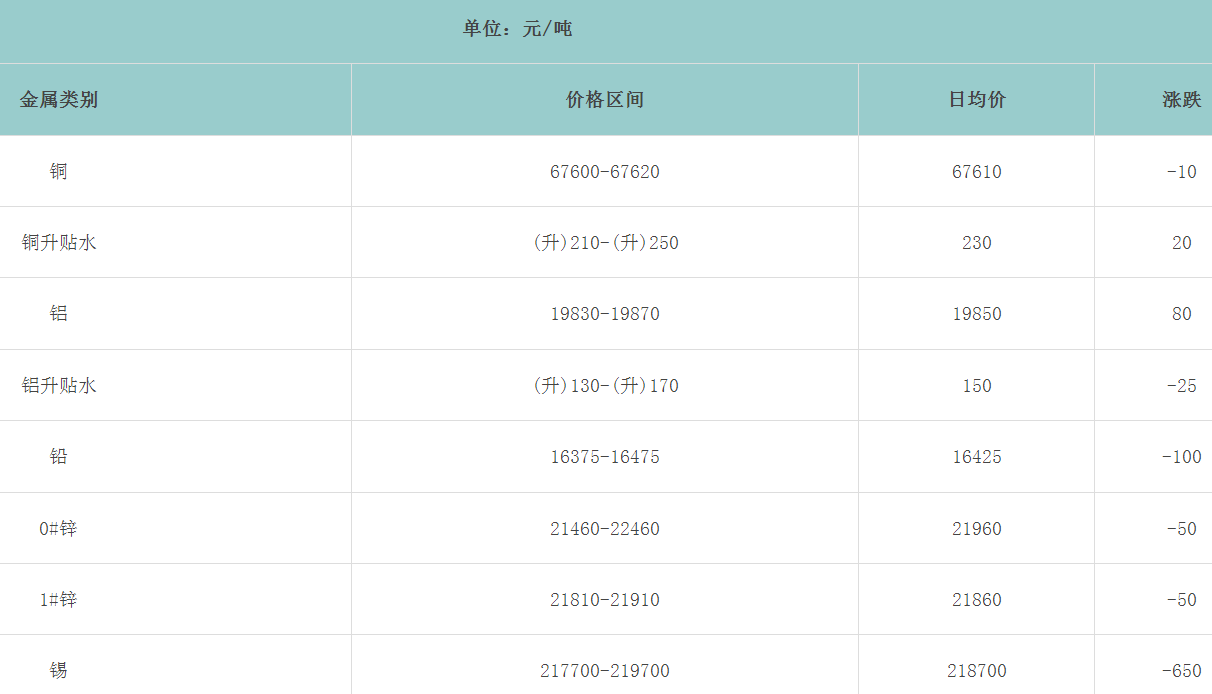Click the 金属类别 column header

point(59,100)
